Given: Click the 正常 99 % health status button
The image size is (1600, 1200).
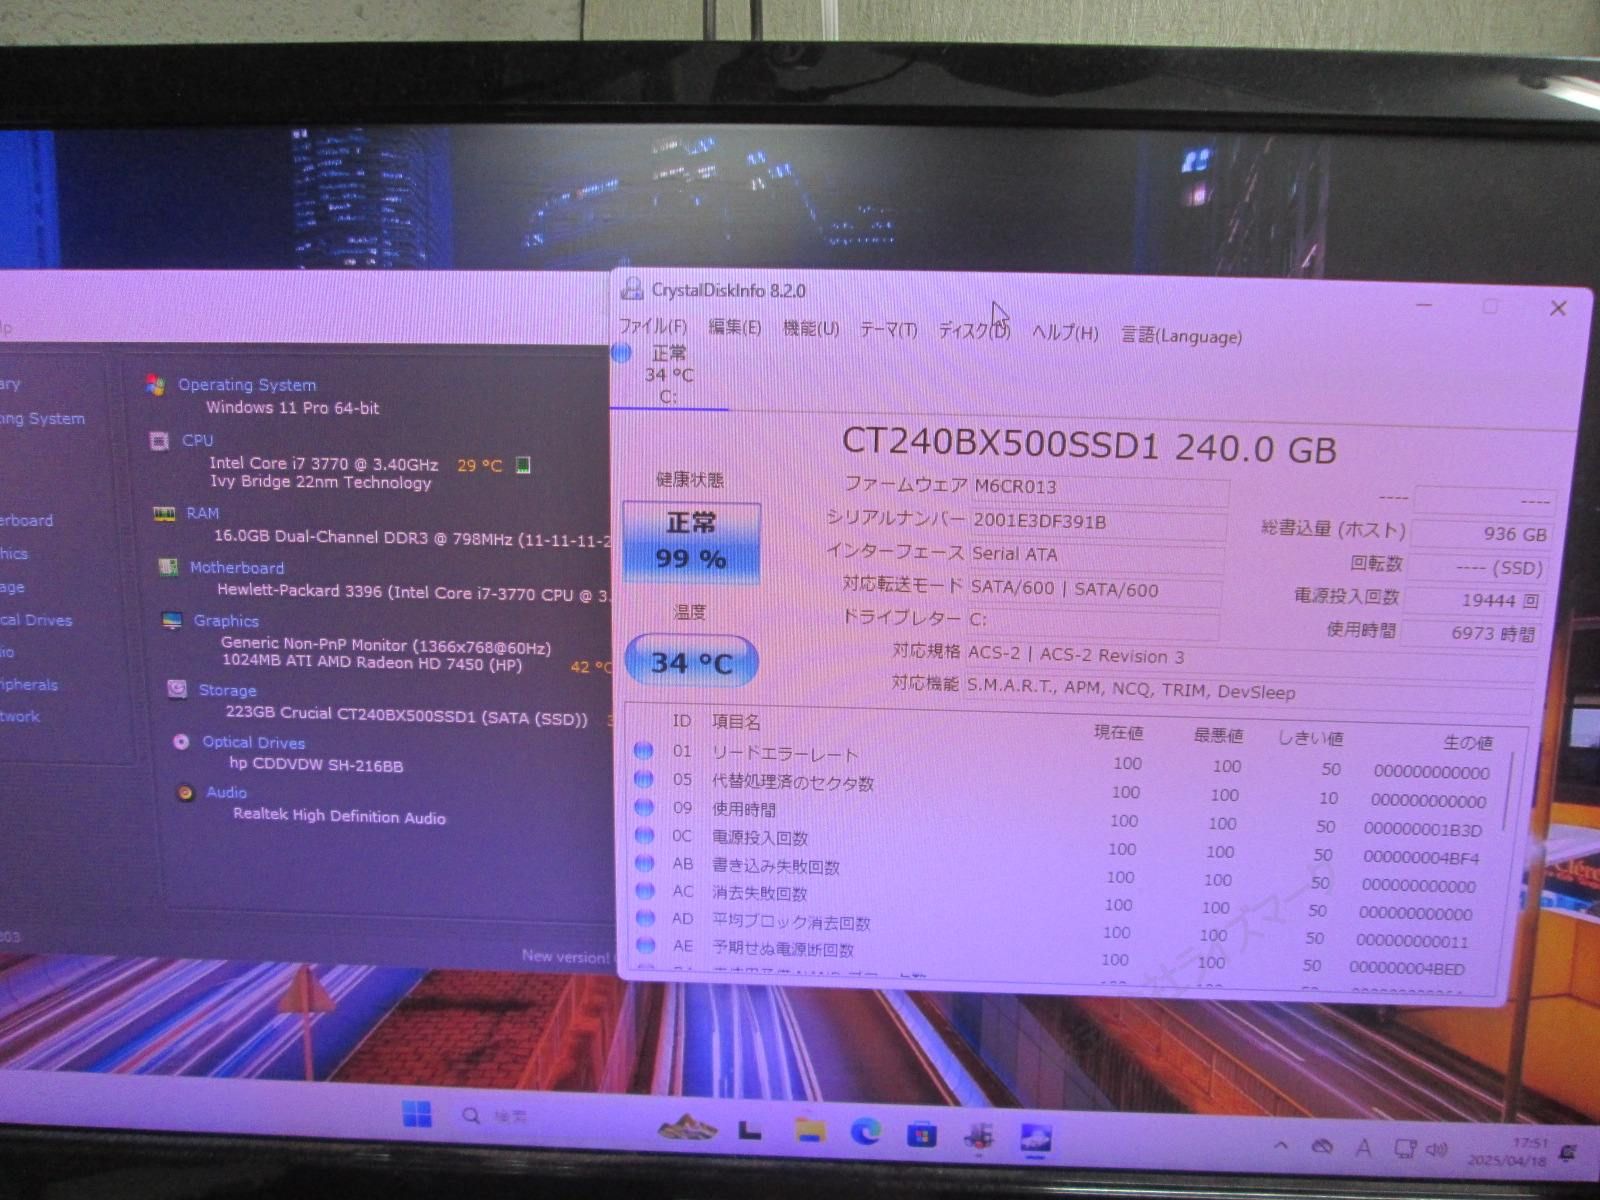Looking at the screenshot, I should pos(691,542).
